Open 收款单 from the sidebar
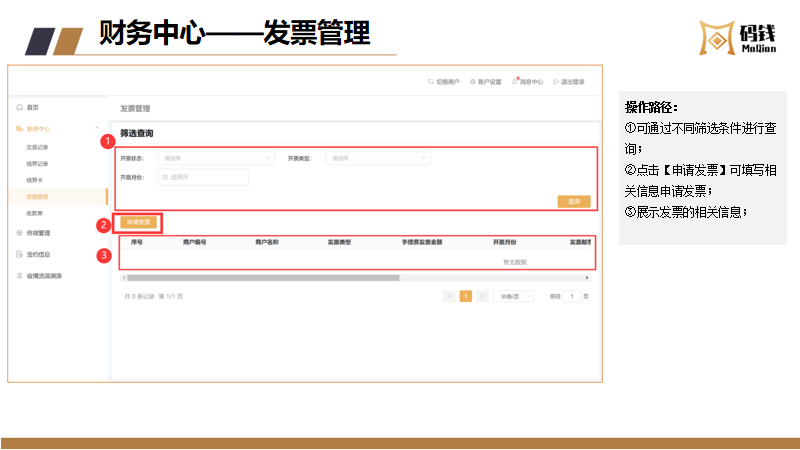The width and height of the screenshot is (800, 450). (x=34, y=212)
